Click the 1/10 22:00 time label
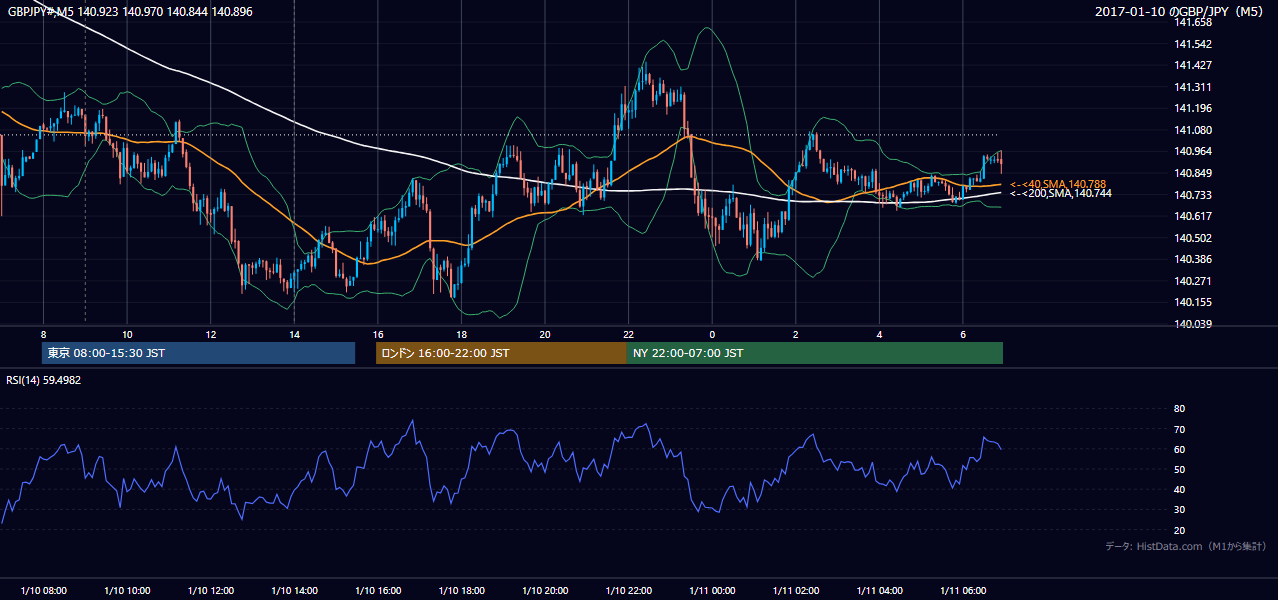The width and height of the screenshot is (1278, 600). pyautogui.click(x=629, y=591)
